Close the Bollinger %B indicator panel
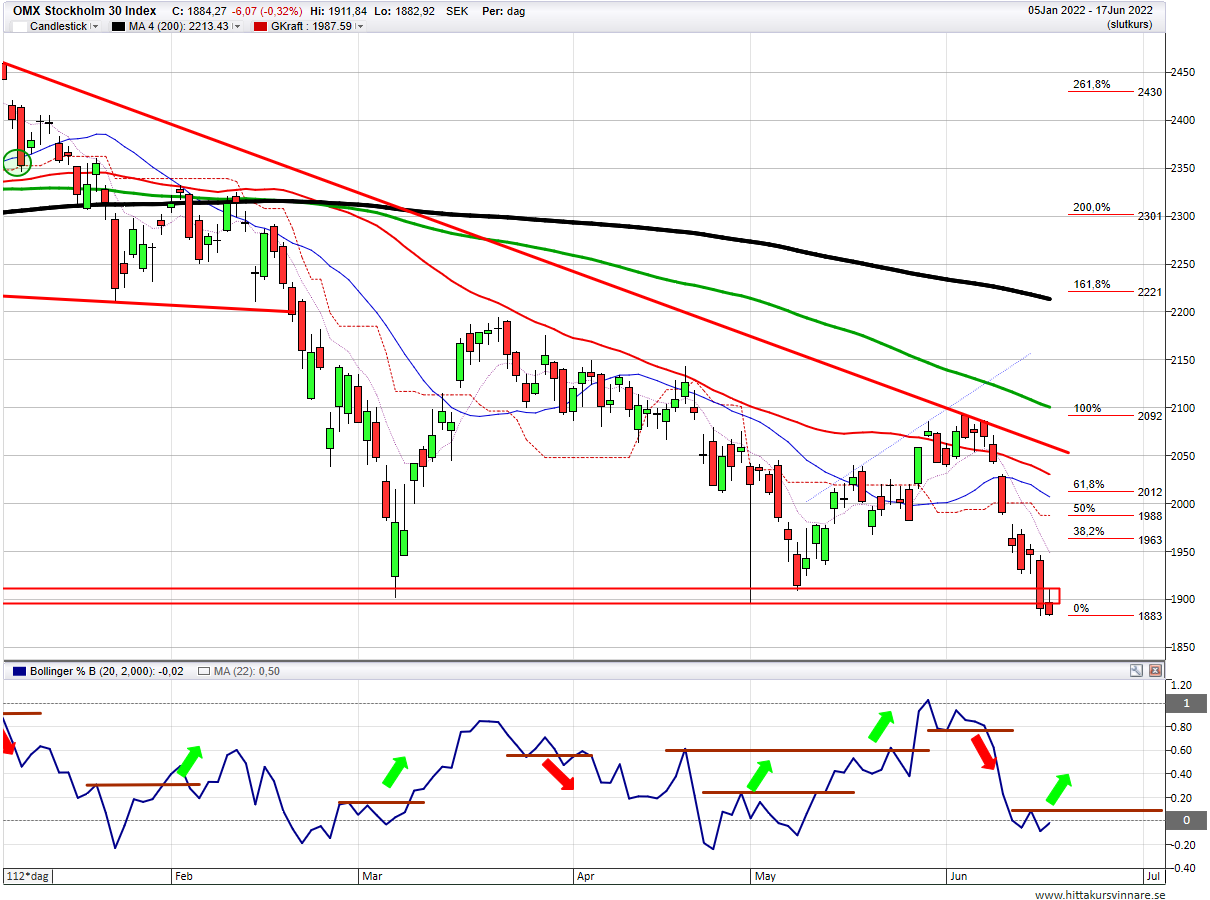Image resolution: width=1210 pixels, height=900 pixels. 1155,670
